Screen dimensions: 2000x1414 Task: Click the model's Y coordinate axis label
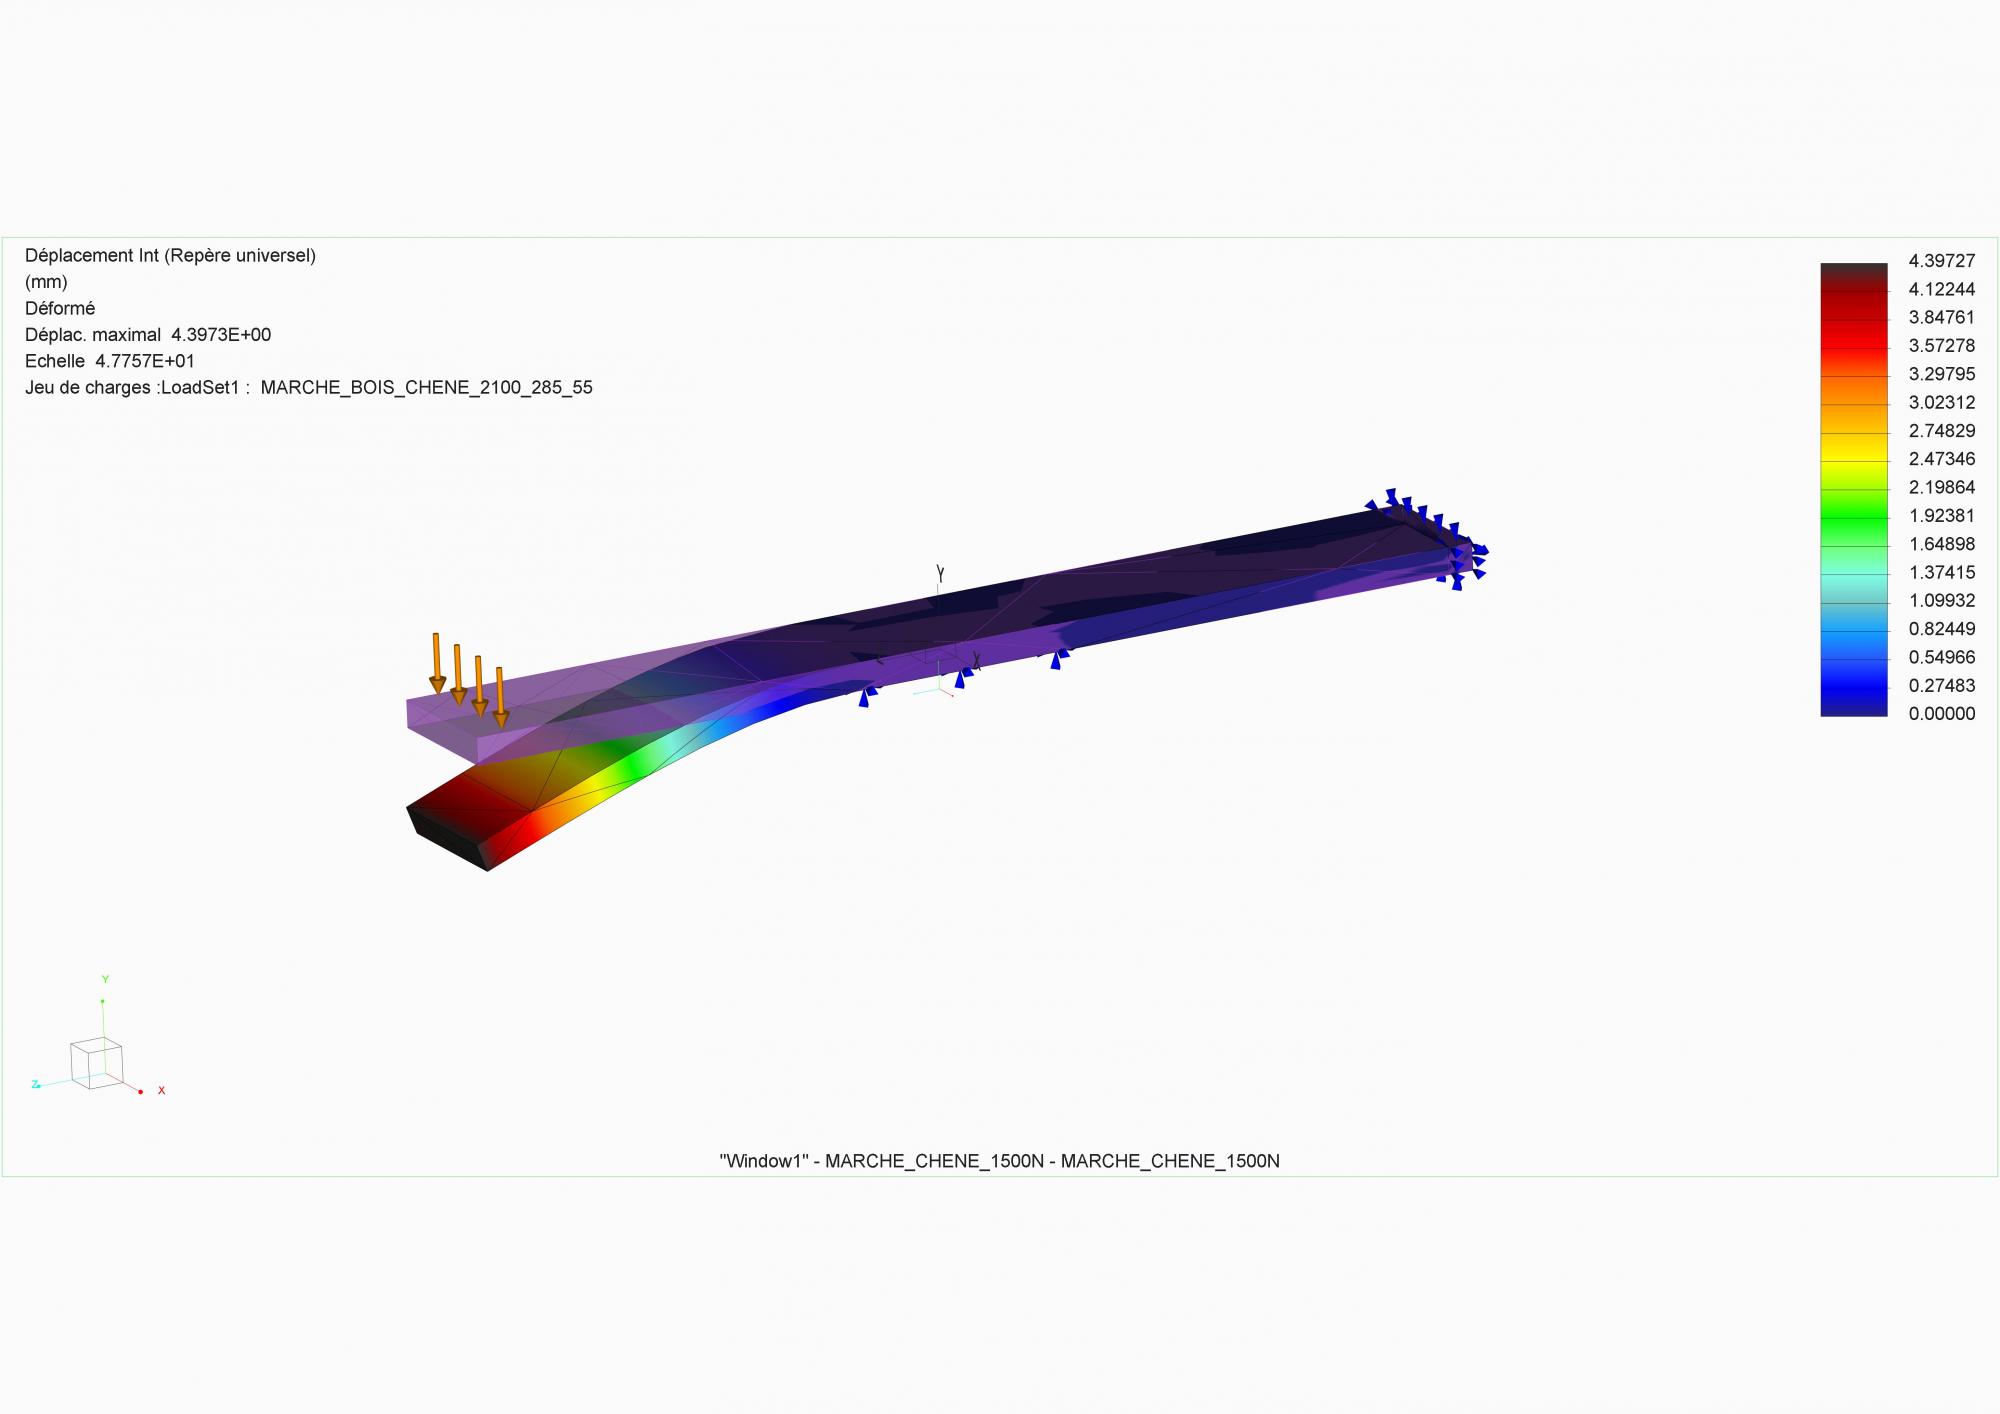click(940, 572)
